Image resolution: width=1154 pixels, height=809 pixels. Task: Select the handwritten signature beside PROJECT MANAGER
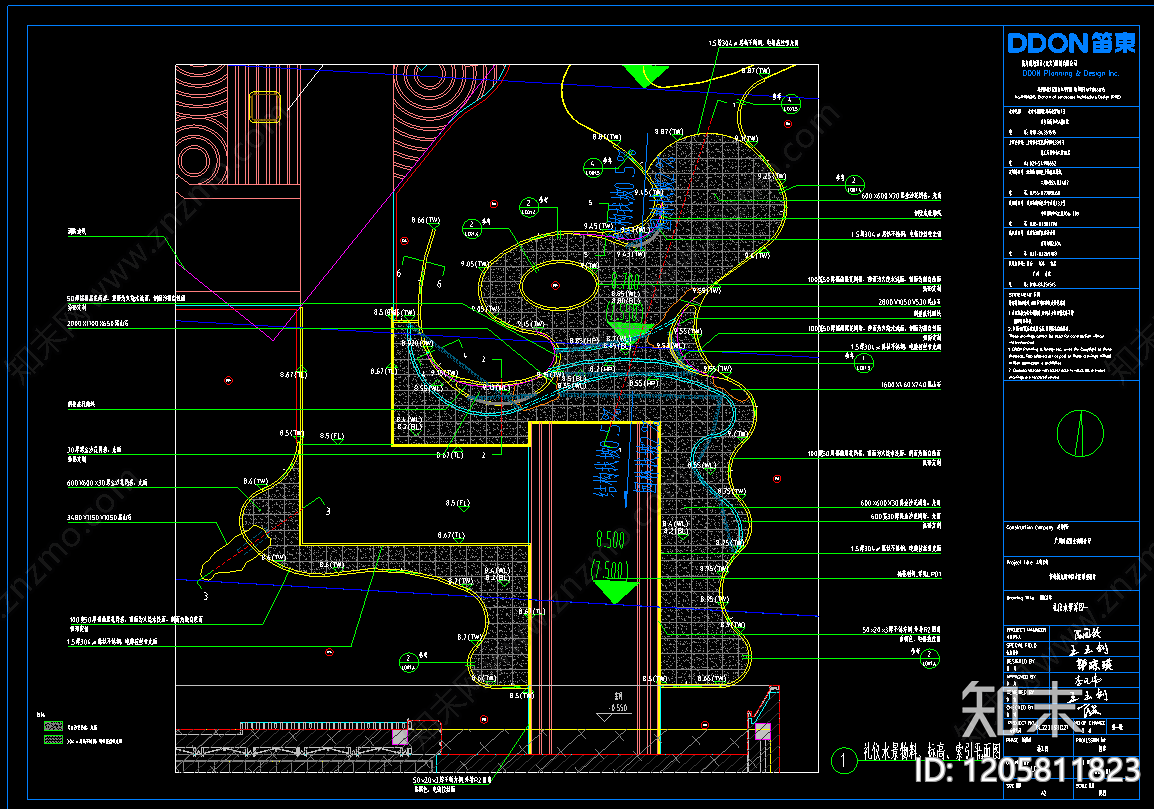tap(1086, 633)
